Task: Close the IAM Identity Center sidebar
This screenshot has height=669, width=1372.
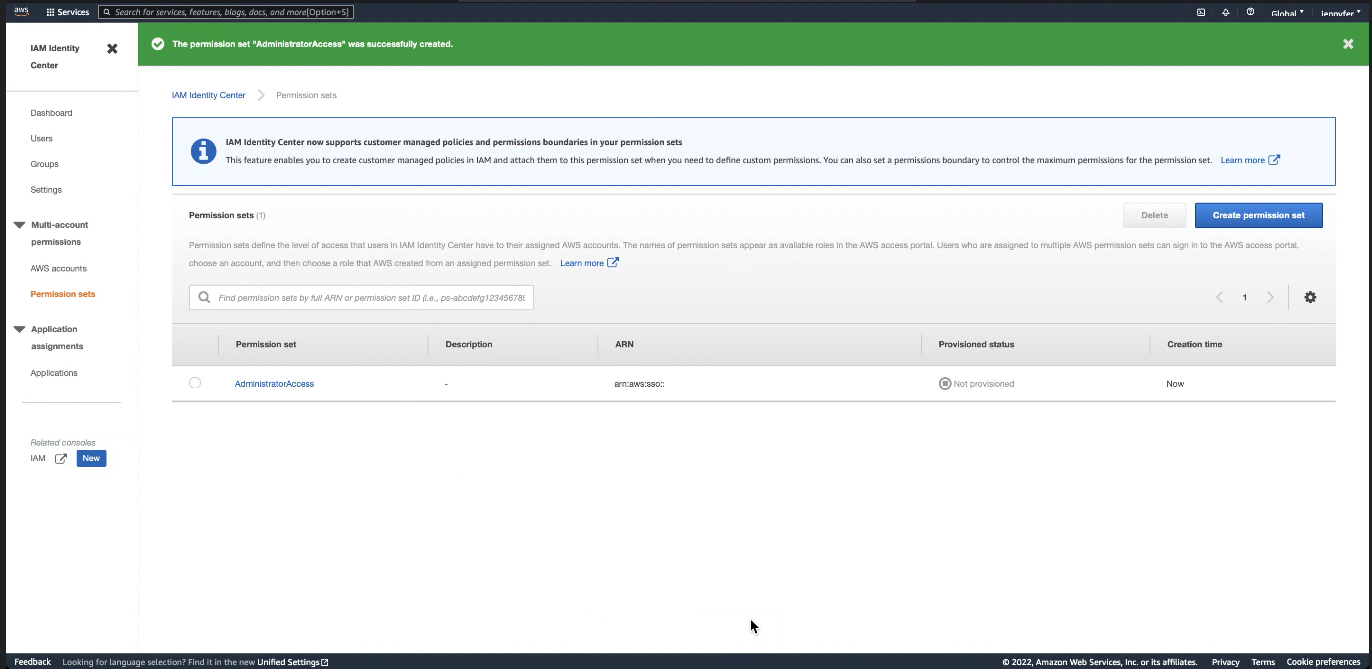Action: 112,48
